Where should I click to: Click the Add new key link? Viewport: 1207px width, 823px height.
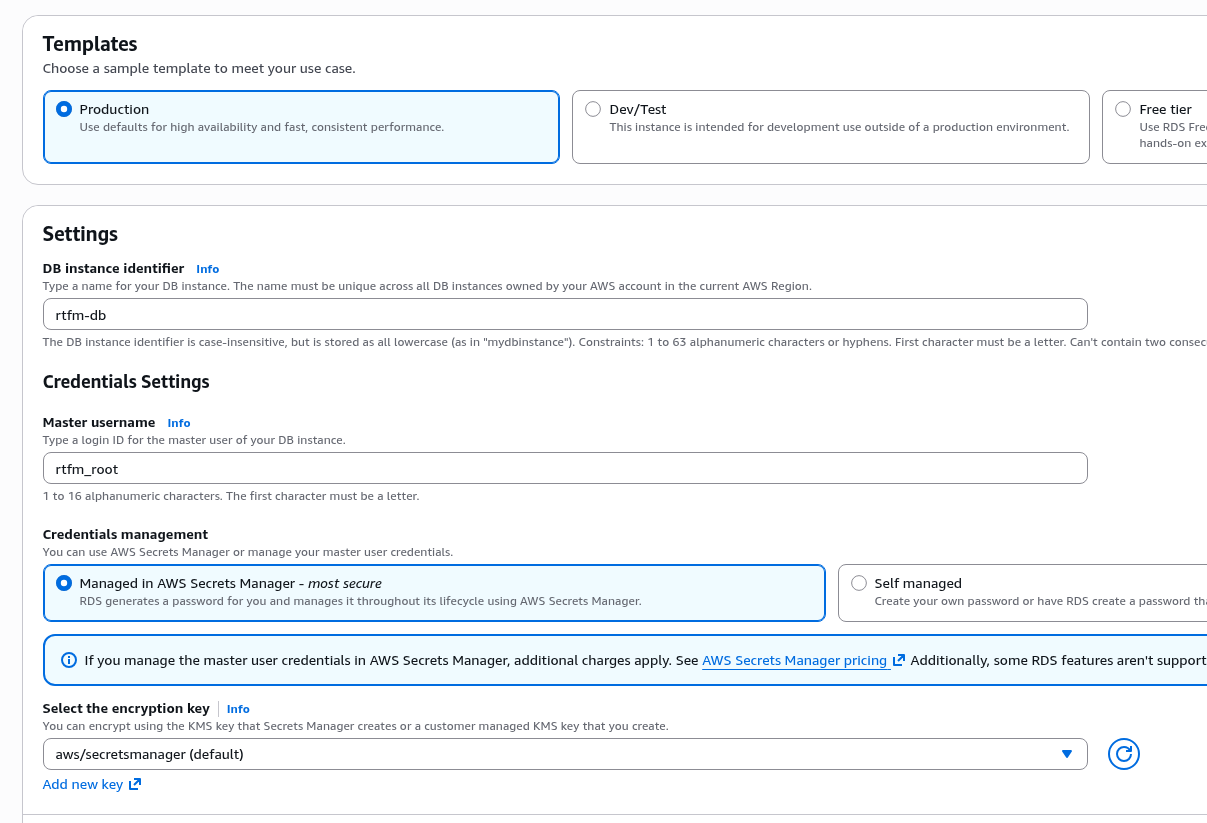(x=83, y=785)
